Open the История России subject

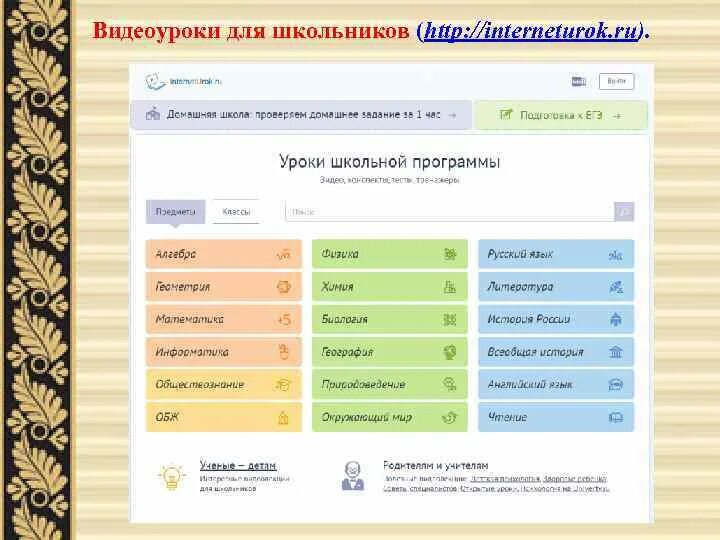556,319
